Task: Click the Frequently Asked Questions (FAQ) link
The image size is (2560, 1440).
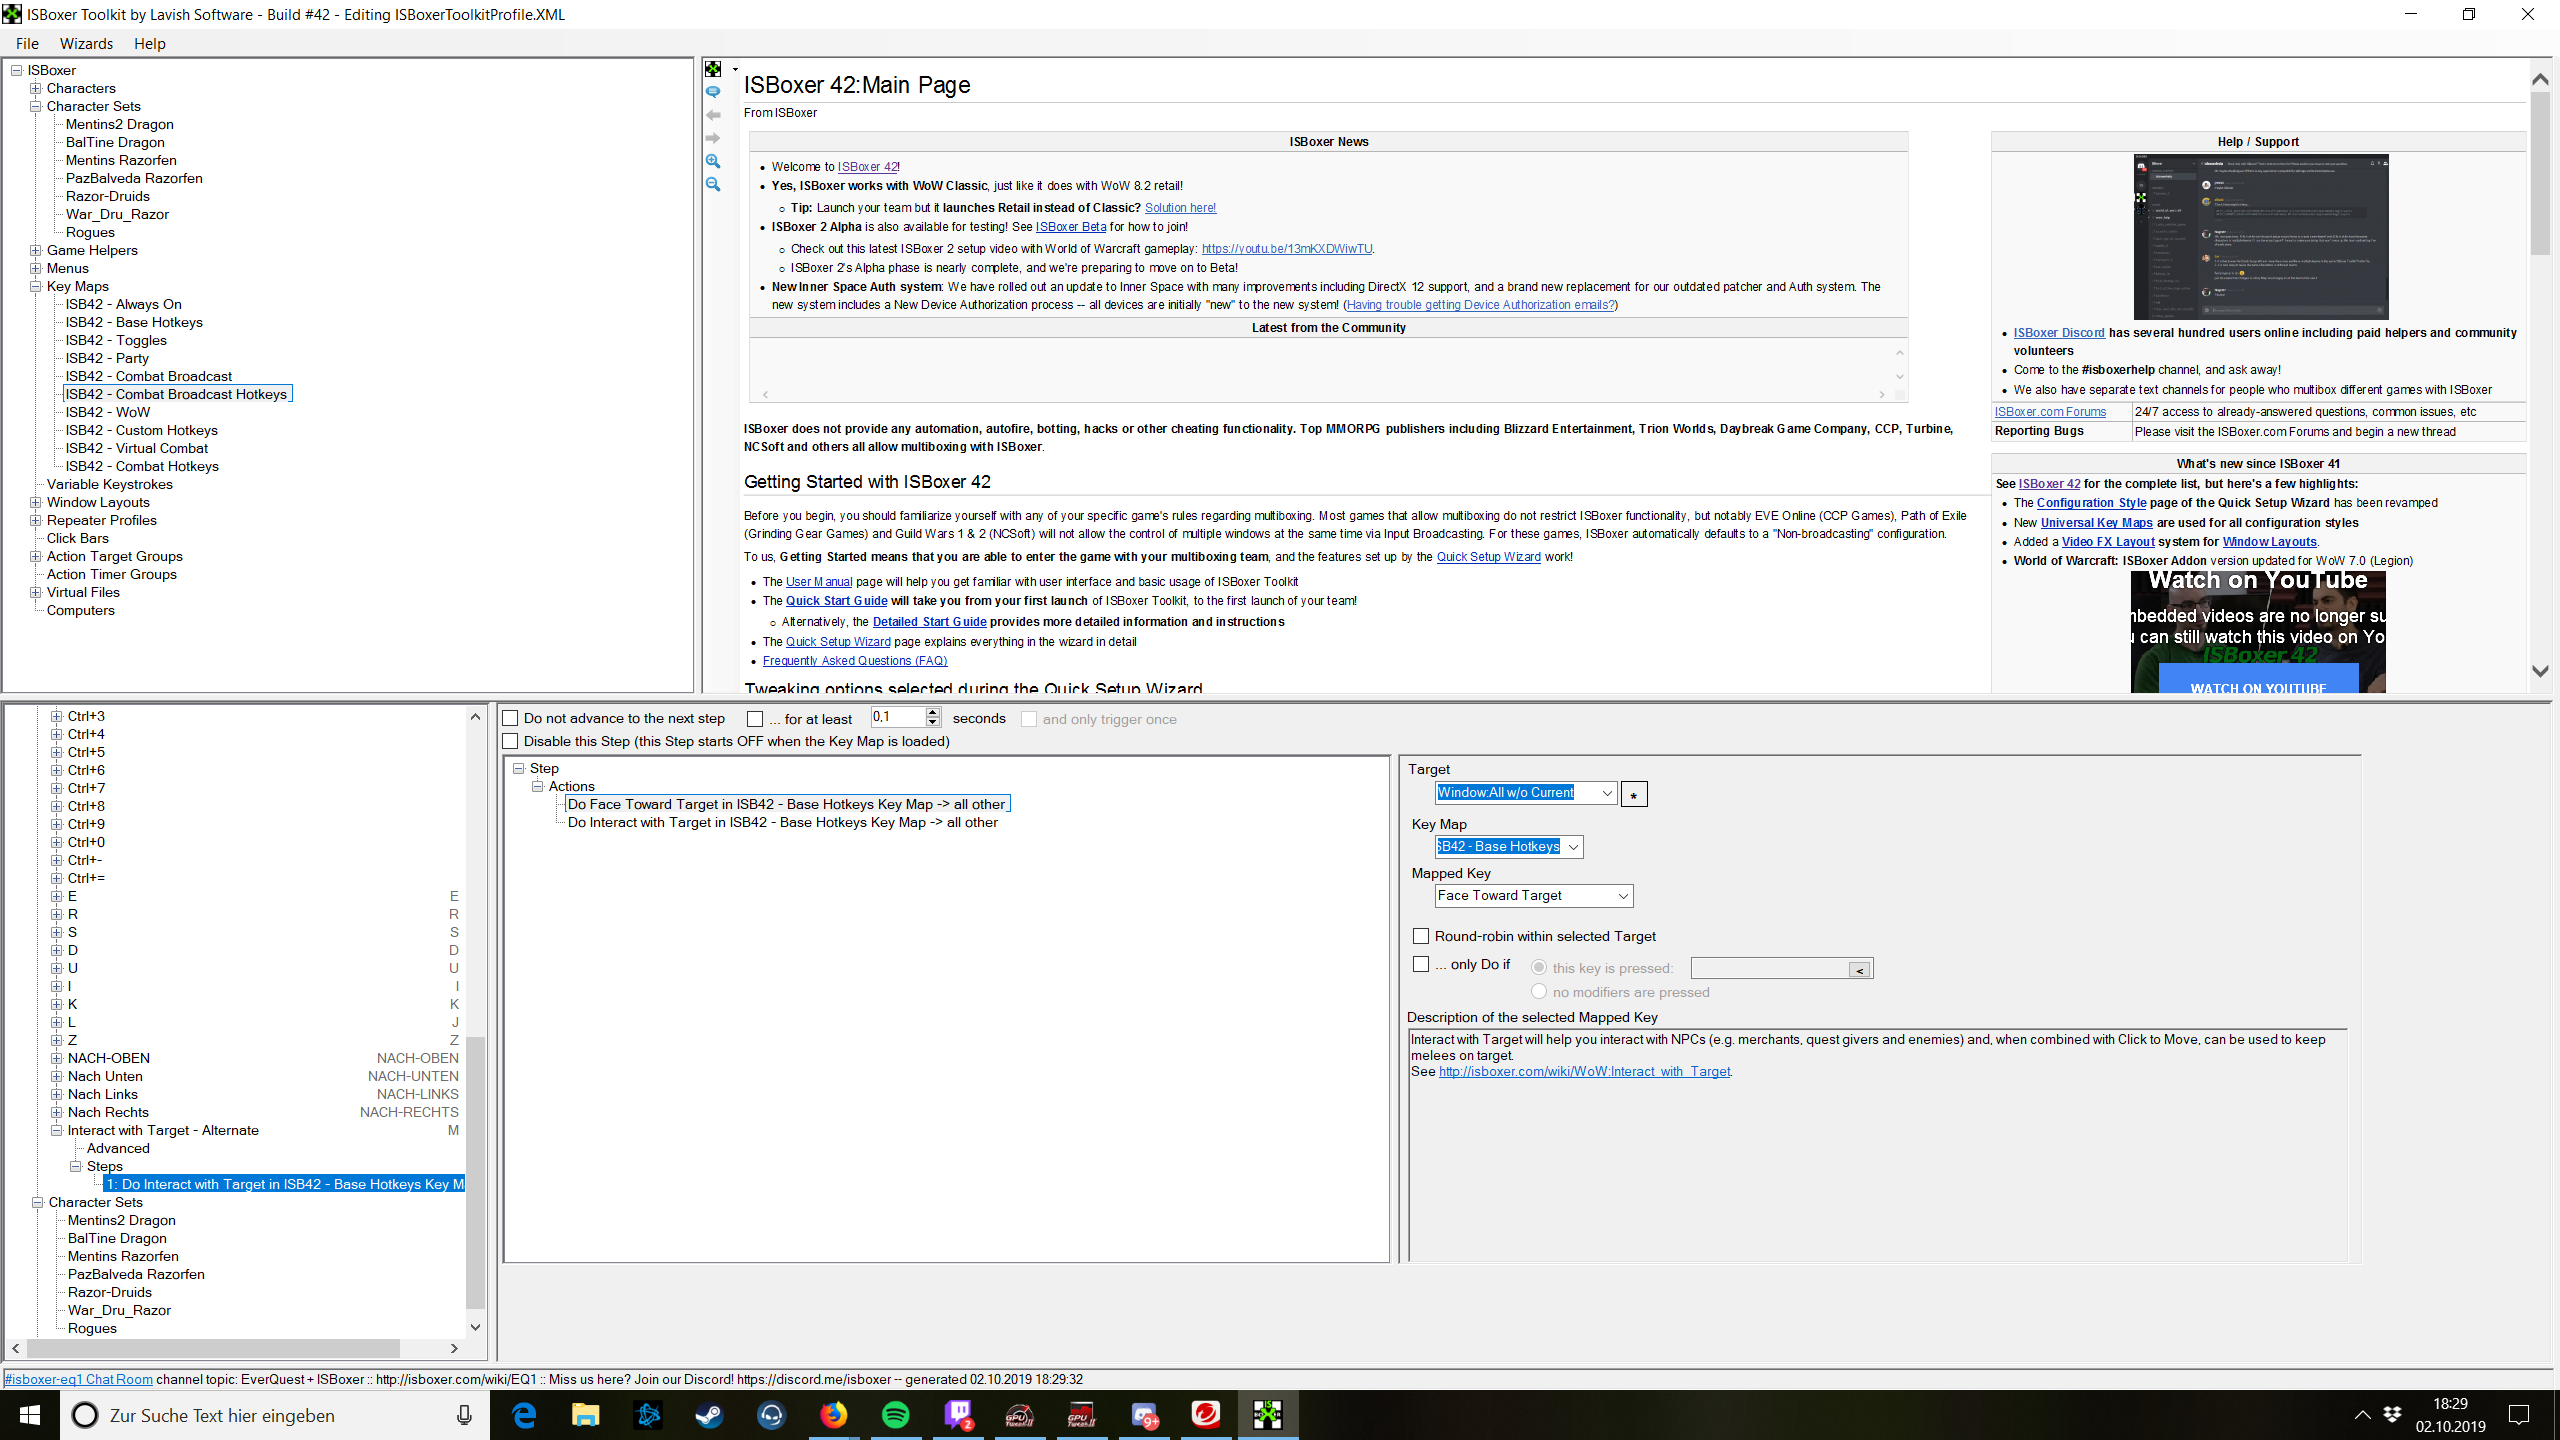Action: pos(855,661)
